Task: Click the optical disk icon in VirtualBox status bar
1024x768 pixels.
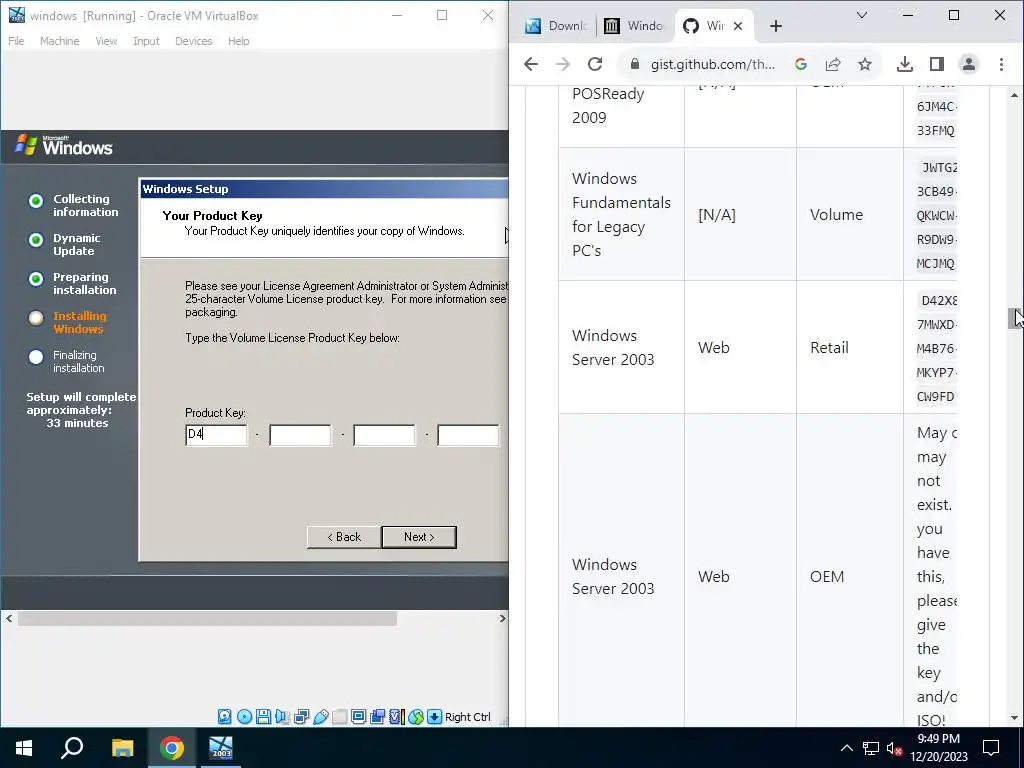Action: (244, 716)
